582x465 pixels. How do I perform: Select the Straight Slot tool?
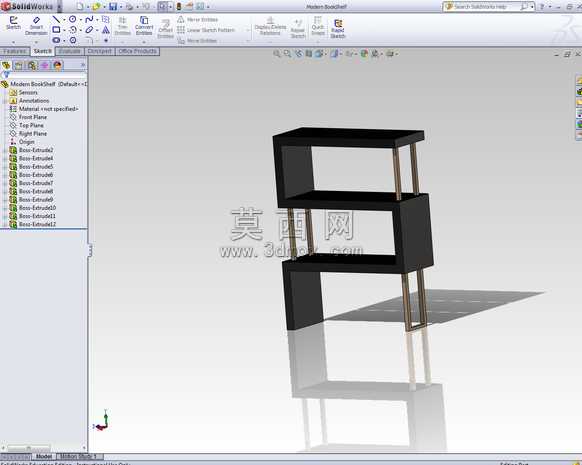[56, 40]
